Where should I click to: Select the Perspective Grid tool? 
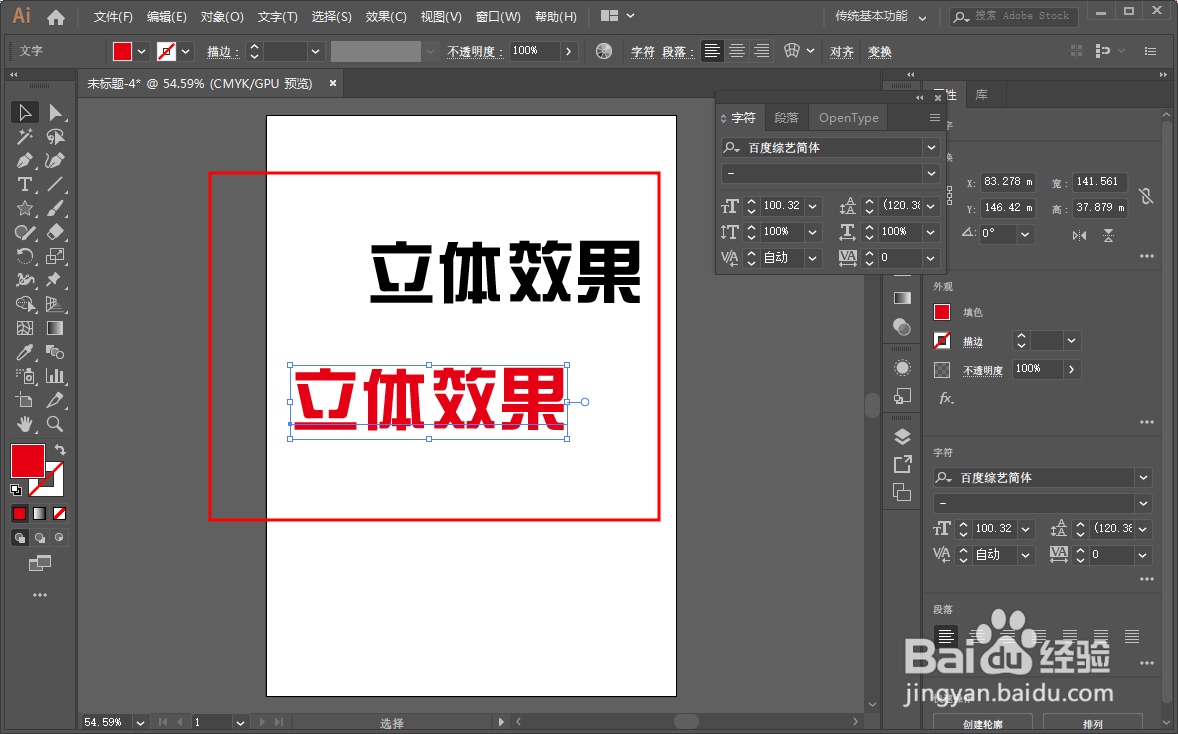coord(55,304)
